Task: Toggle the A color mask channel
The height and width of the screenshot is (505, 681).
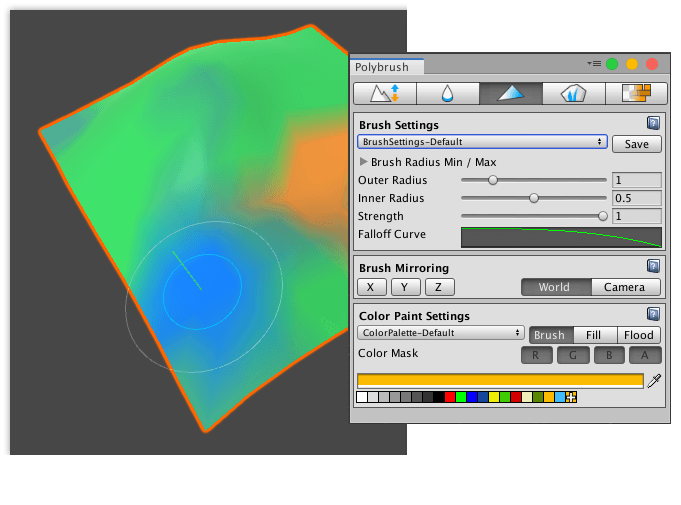Action: click(x=645, y=355)
